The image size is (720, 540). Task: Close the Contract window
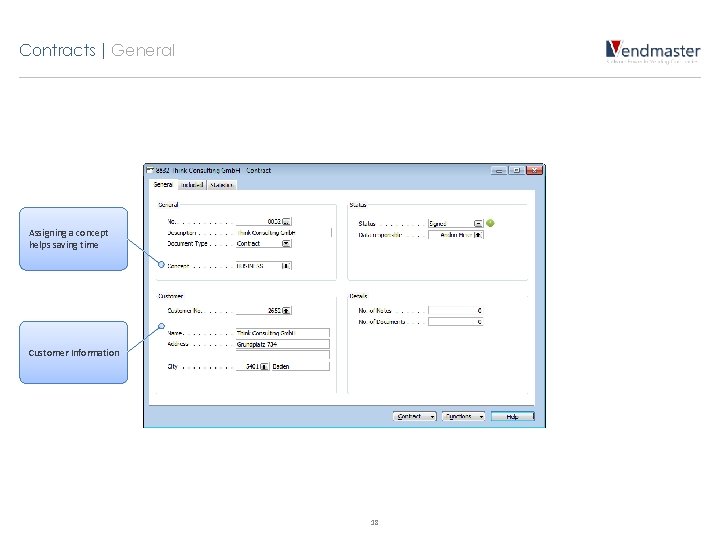click(534, 170)
